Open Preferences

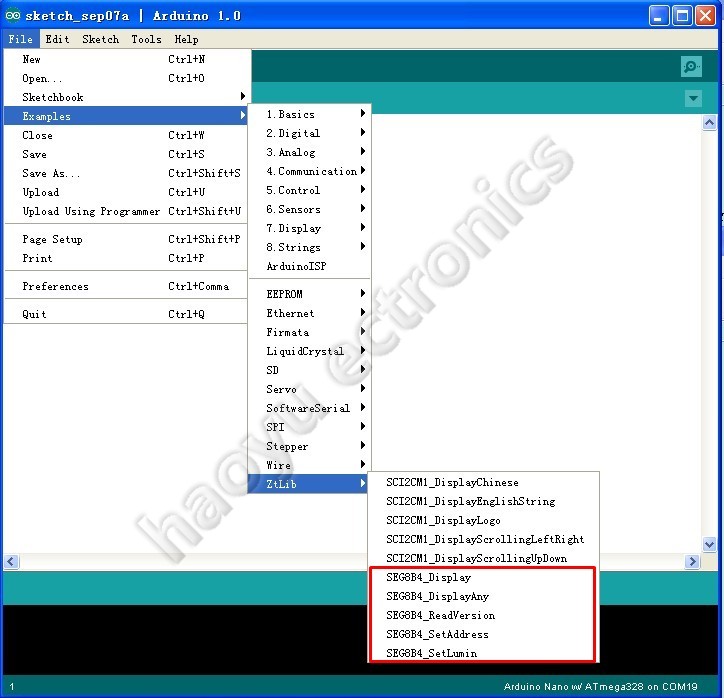(126, 286)
